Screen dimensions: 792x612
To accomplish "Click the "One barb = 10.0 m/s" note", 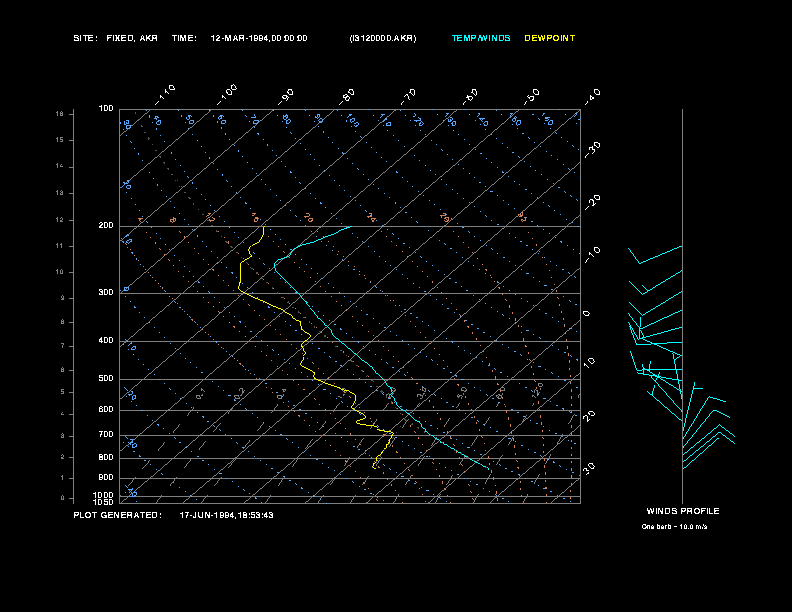I will tap(674, 527).
